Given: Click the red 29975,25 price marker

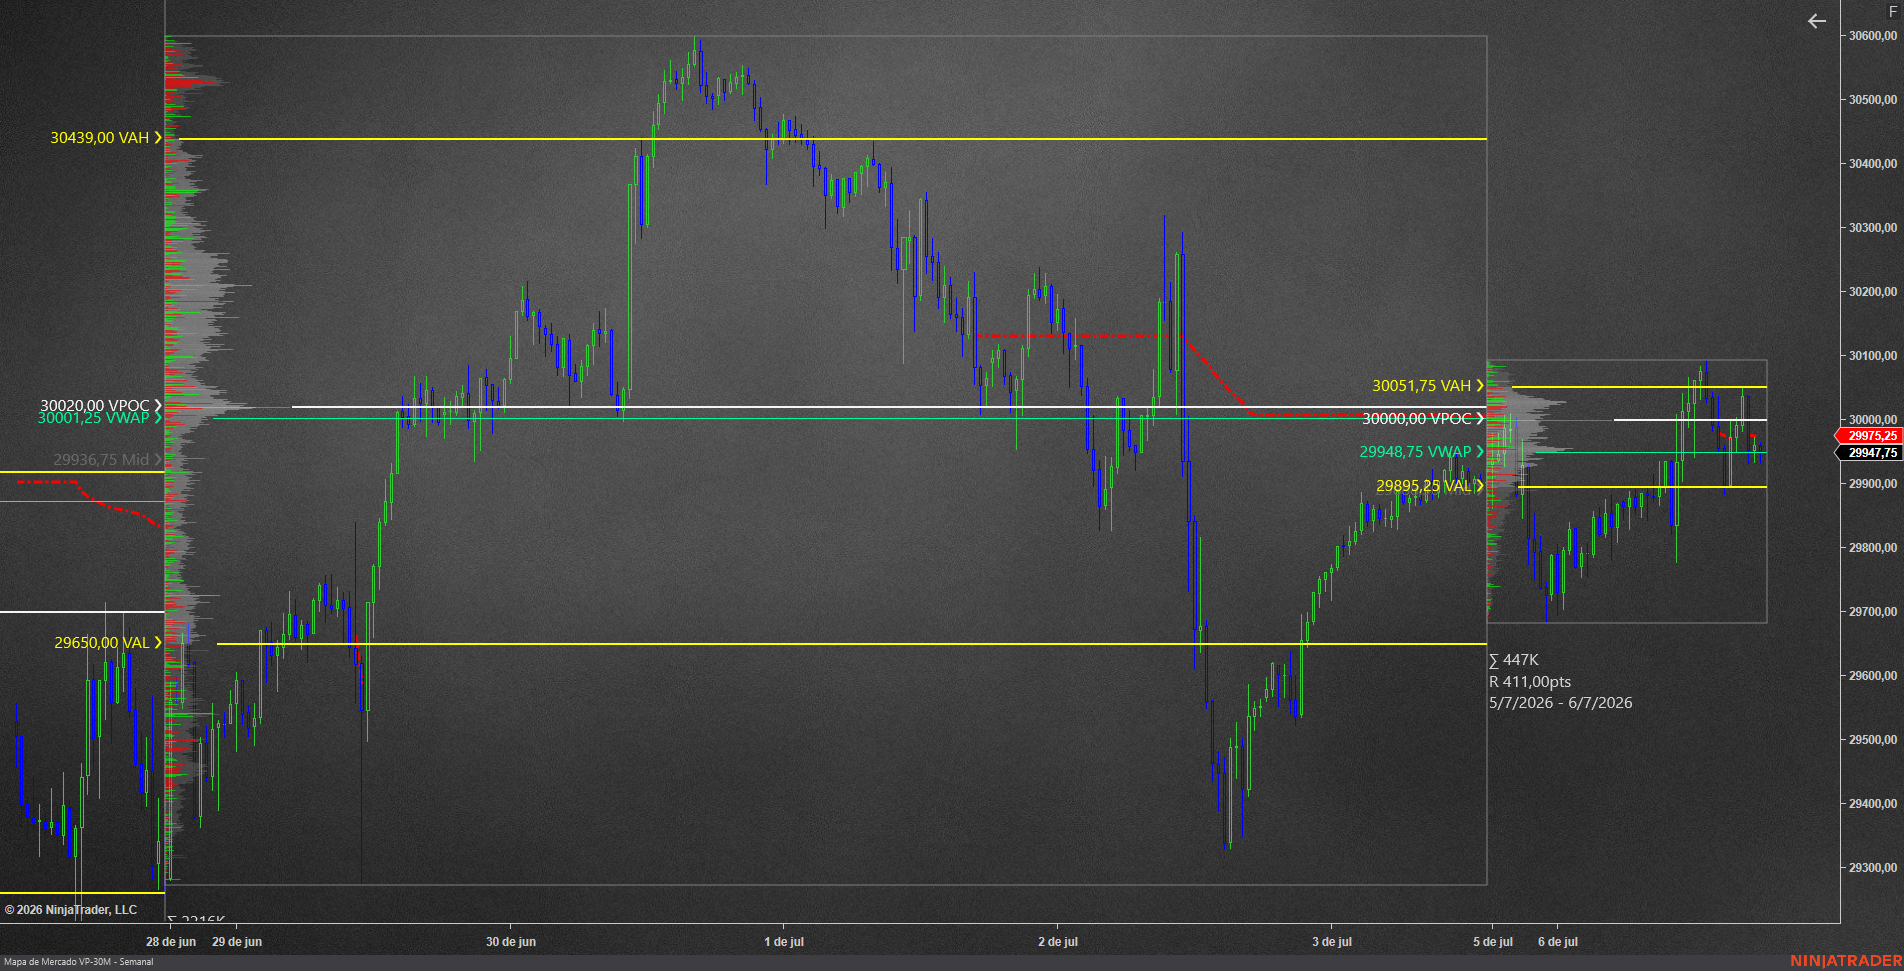Looking at the screenshot, I should coord(1868,436).
